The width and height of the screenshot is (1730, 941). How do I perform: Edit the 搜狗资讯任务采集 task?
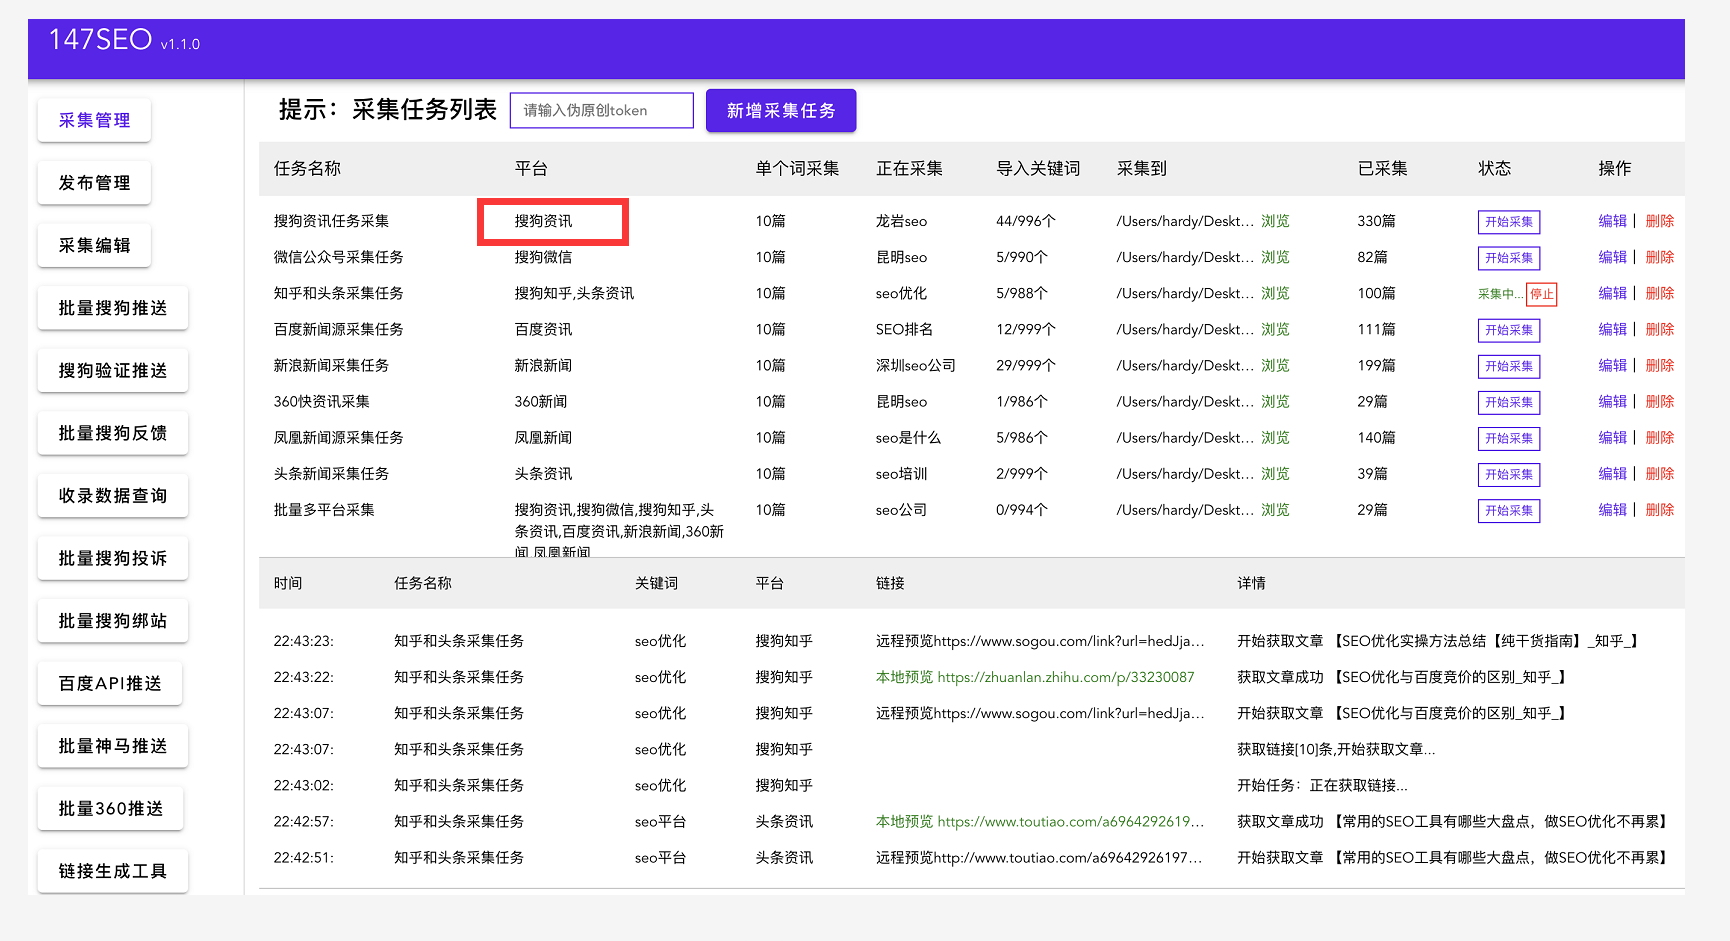tap(1612, 221)
